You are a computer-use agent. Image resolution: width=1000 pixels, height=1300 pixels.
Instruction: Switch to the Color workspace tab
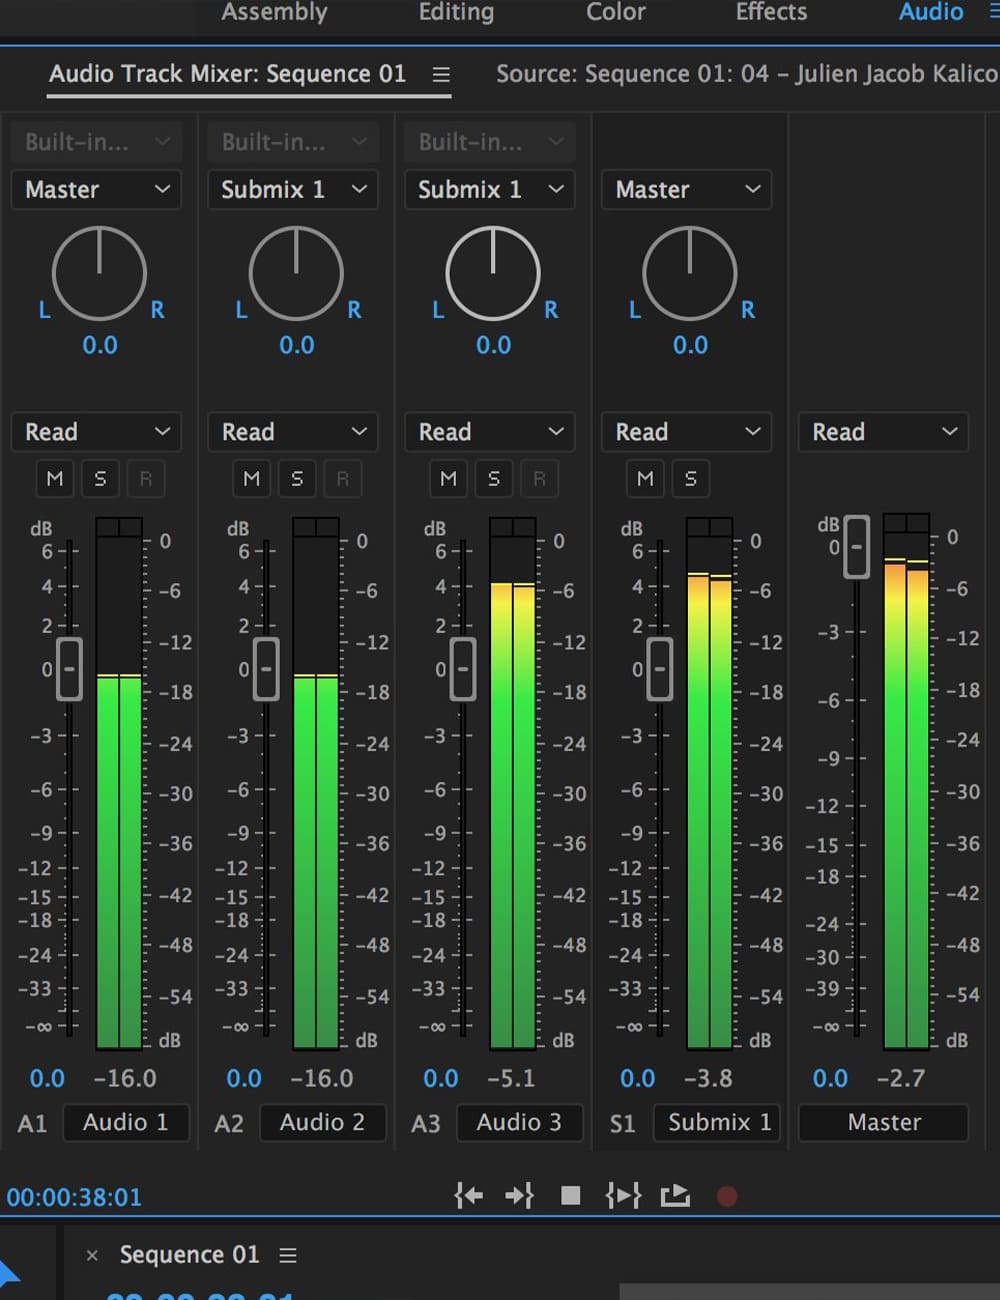coord(615,13)
